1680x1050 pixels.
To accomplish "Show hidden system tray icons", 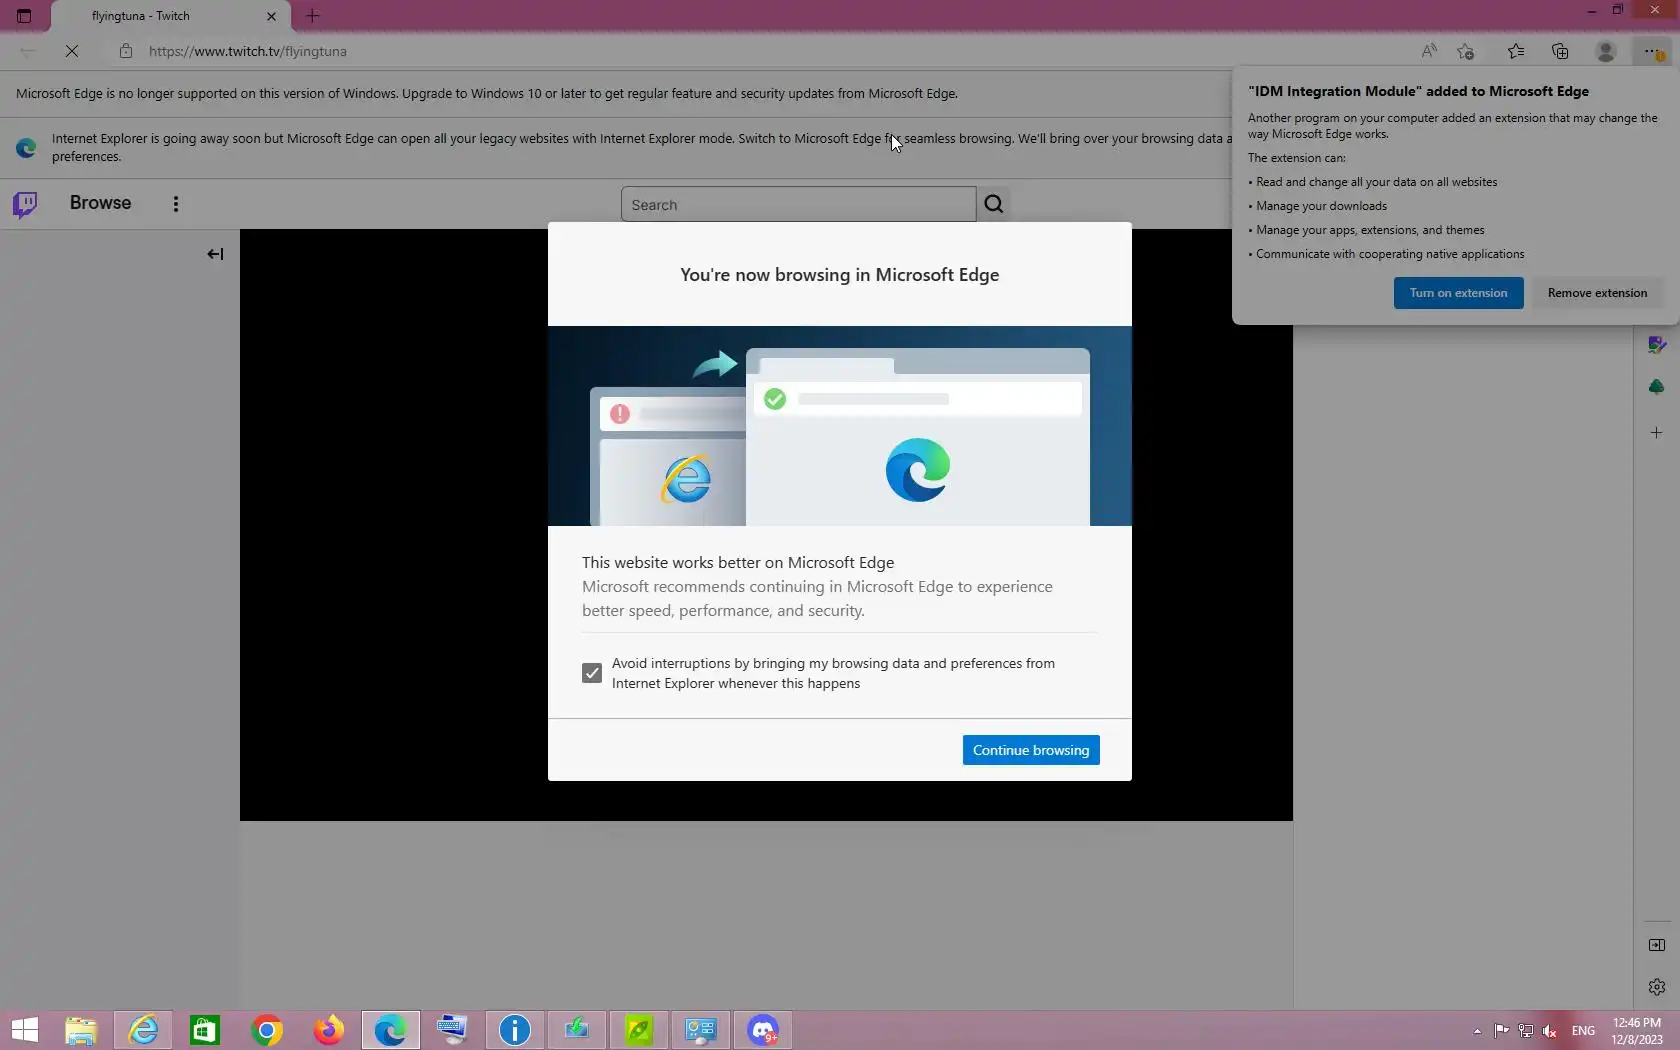I will coord(1477,1031).
